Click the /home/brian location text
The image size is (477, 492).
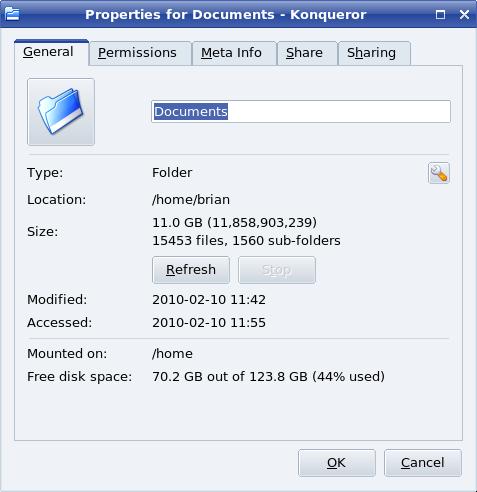pyautogui.click(x=191, y=200)
